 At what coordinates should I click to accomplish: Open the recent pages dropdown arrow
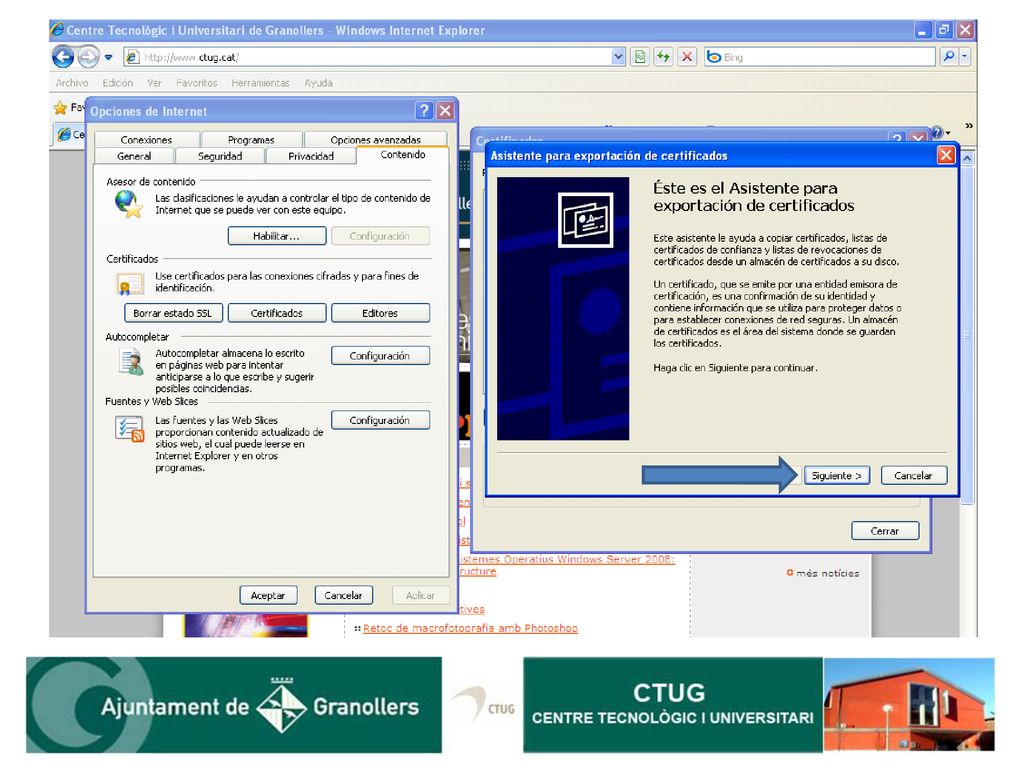point(108,57)
